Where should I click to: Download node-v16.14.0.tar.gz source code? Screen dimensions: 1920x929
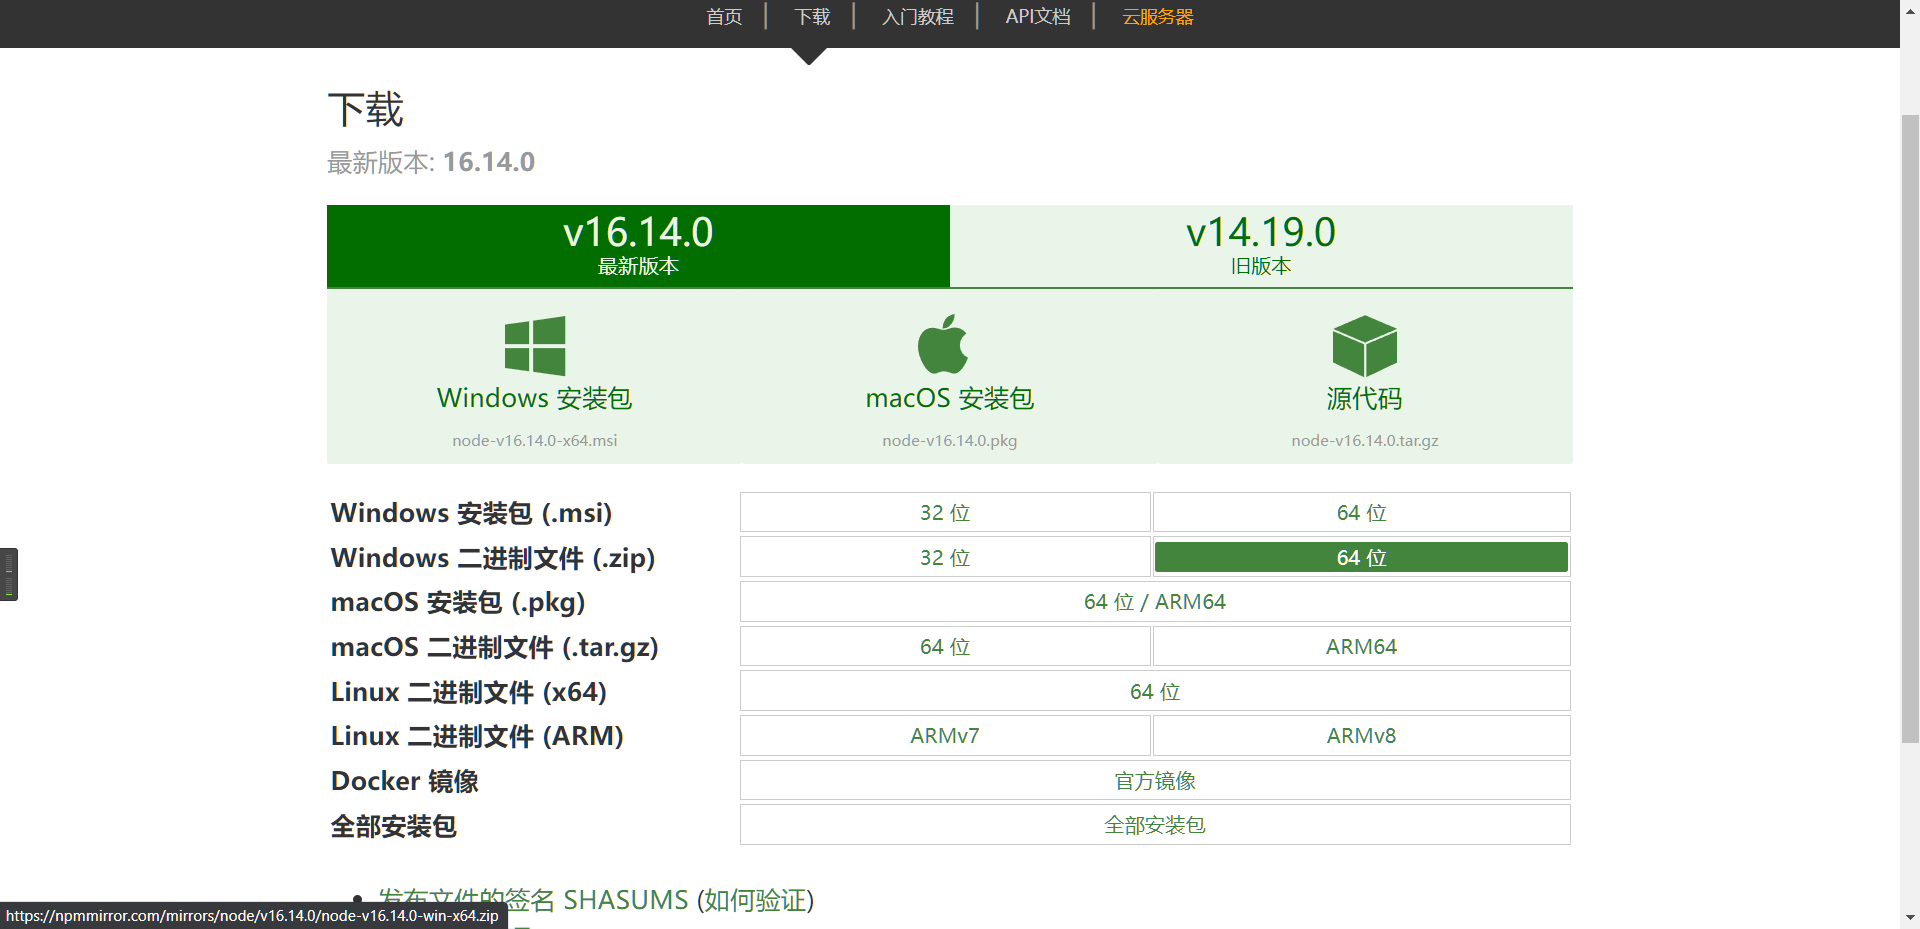(1363, 440)
